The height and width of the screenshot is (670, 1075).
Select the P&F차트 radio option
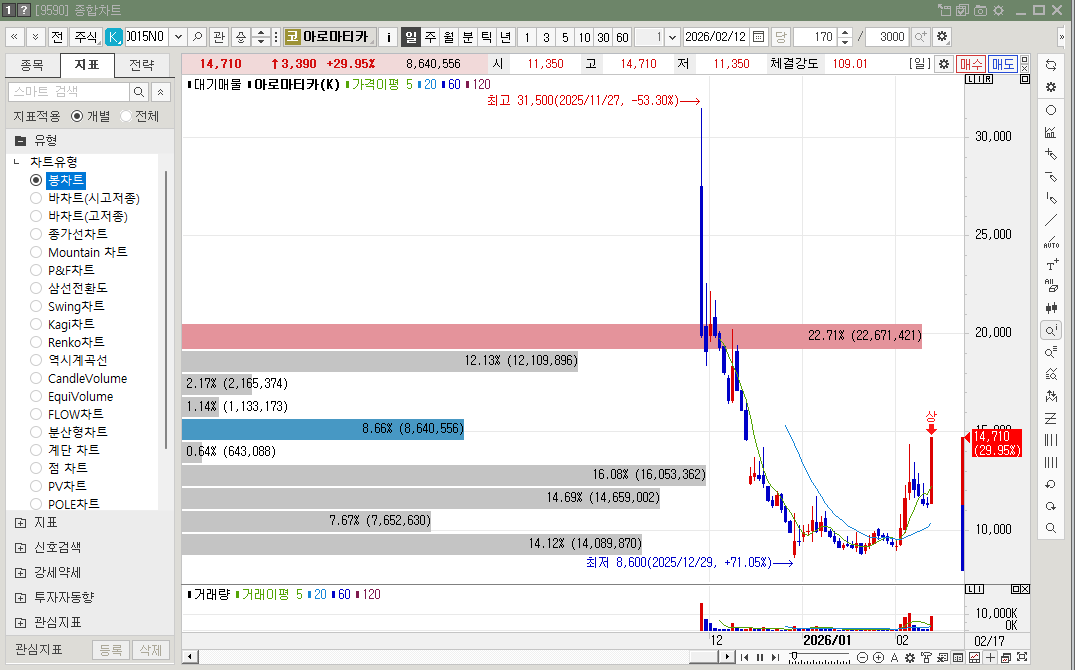coord(36,270)
